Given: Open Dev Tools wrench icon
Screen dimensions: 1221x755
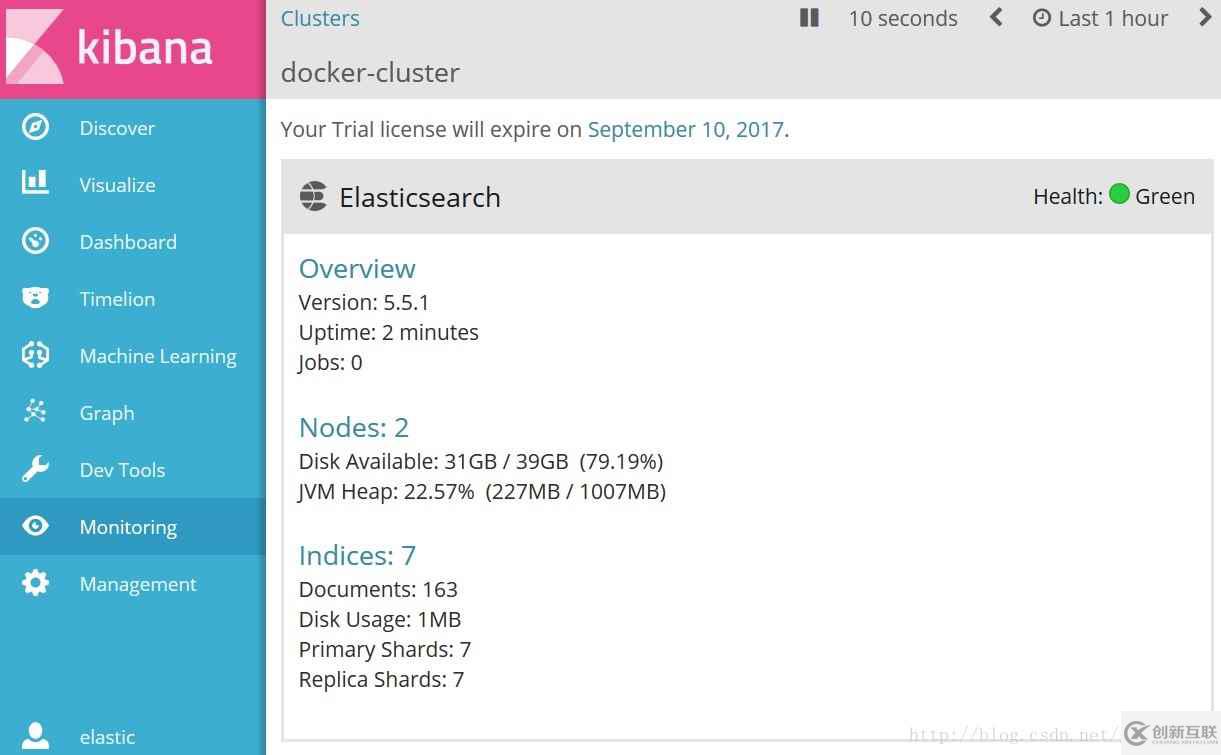Looking at the screenshot, I should pos(36,469).
